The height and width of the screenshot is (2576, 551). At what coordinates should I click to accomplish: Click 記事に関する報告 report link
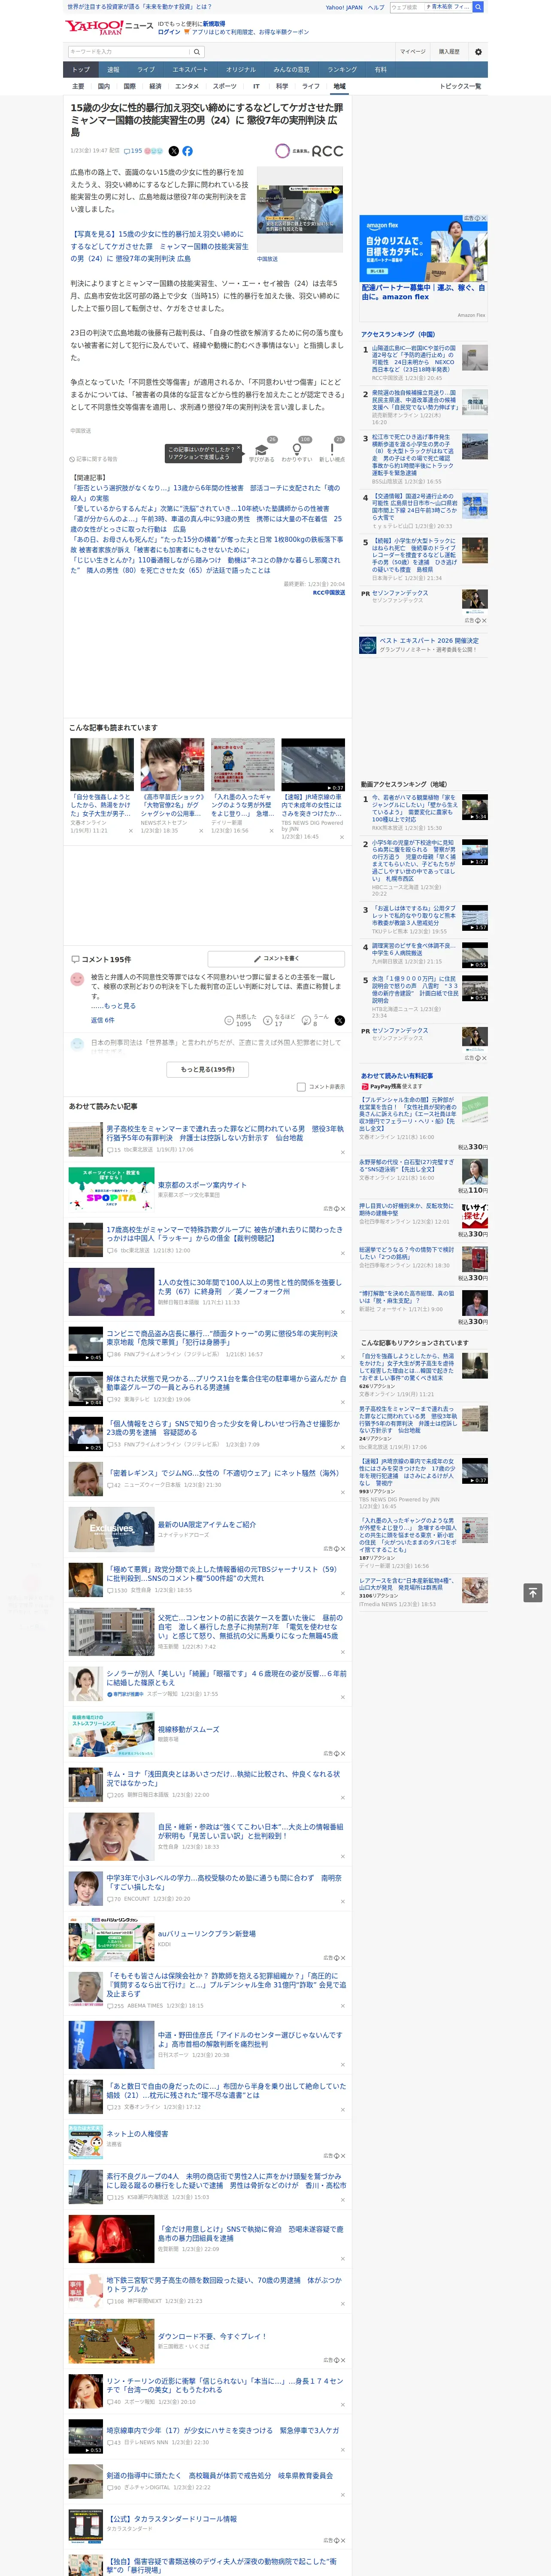click(94, 459)
